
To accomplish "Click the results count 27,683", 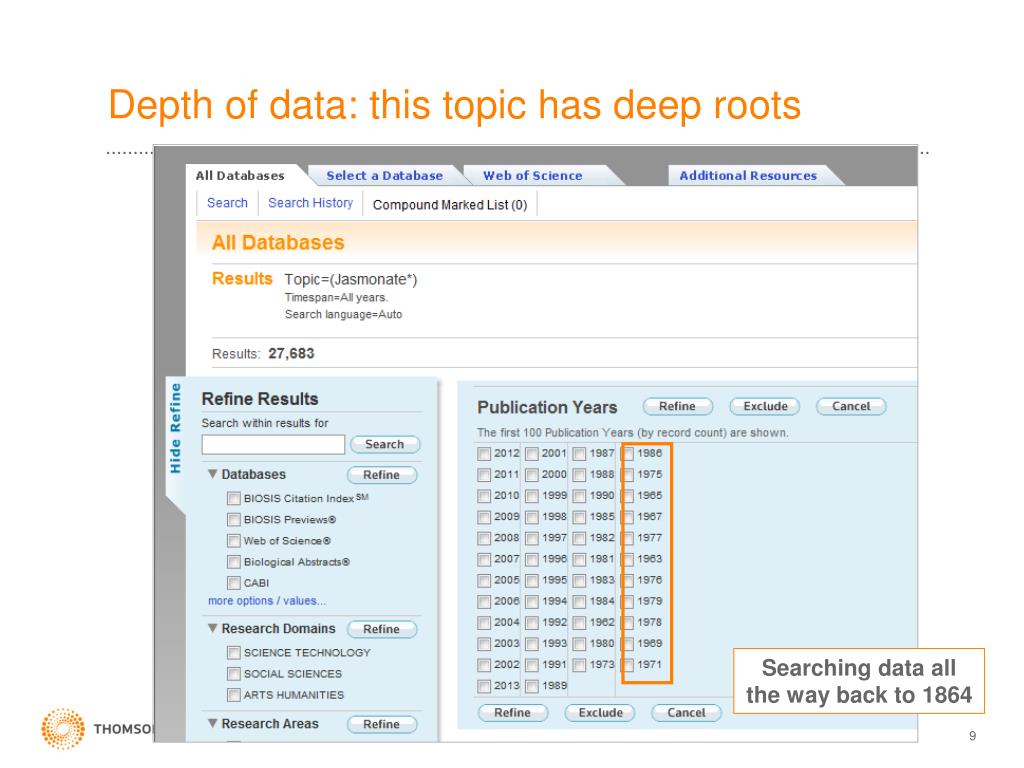I will pyautogui.click(x=291, y=354).
